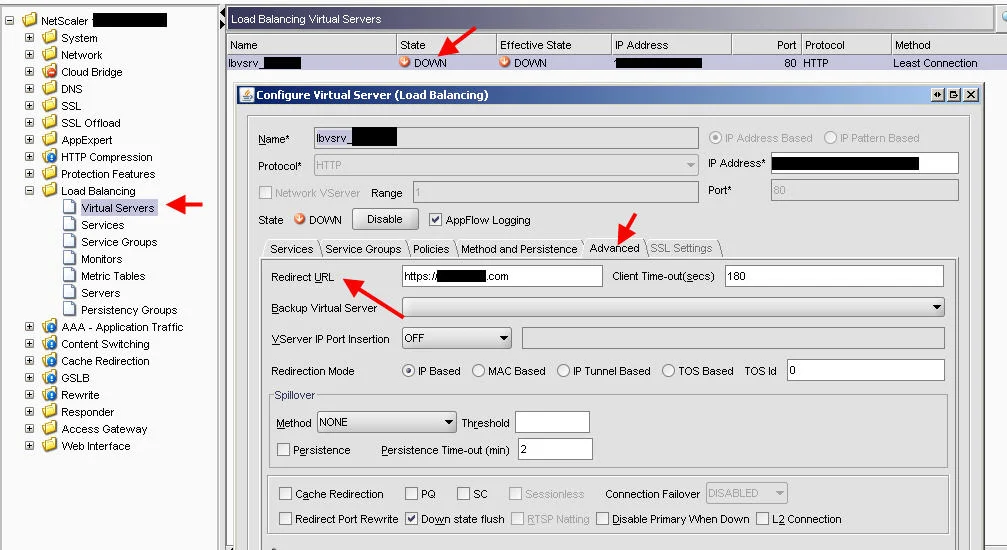Click the TOS Id field

pos(866,370)
